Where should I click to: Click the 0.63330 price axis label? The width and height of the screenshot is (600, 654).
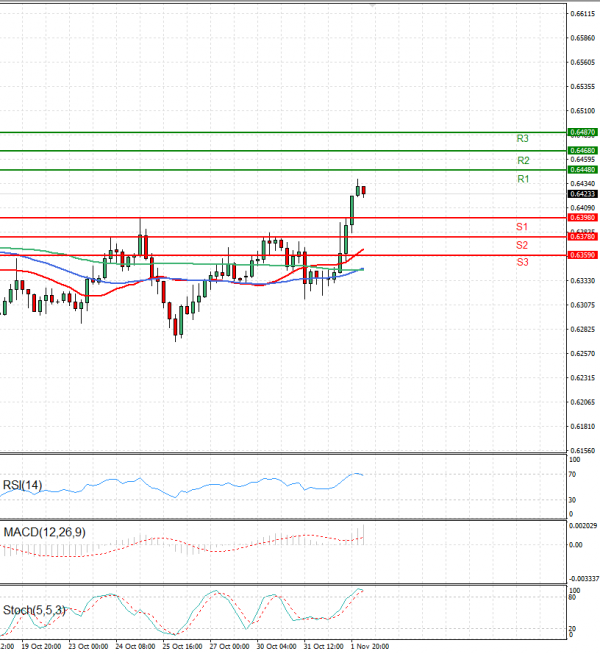[x=582, y=281]
